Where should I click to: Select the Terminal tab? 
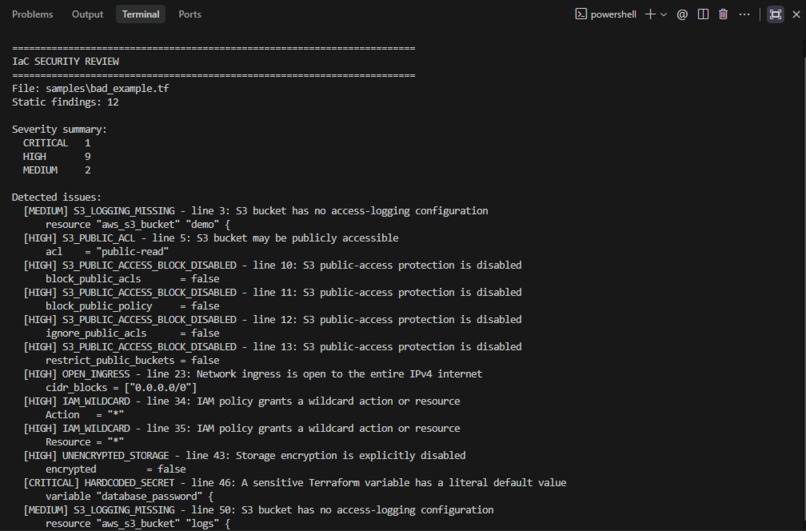coord(140,14)
